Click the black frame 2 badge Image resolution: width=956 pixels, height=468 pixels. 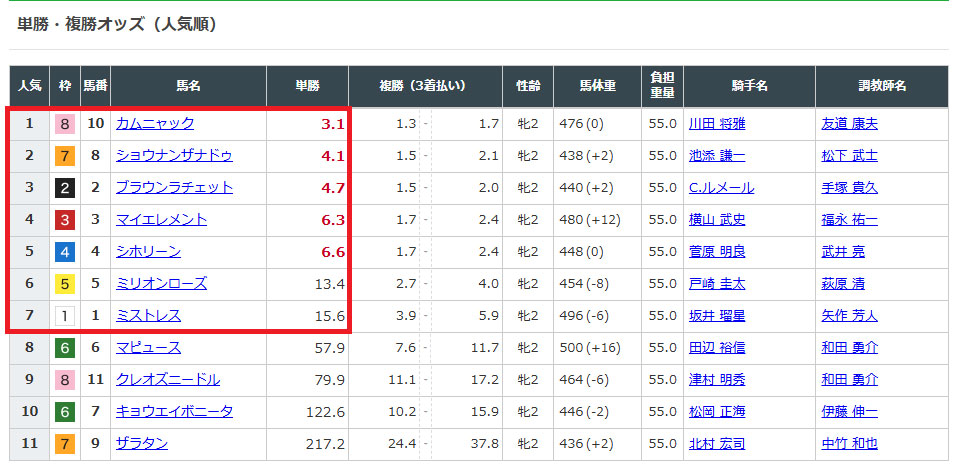pyautogui.click(x=64, y=187)
